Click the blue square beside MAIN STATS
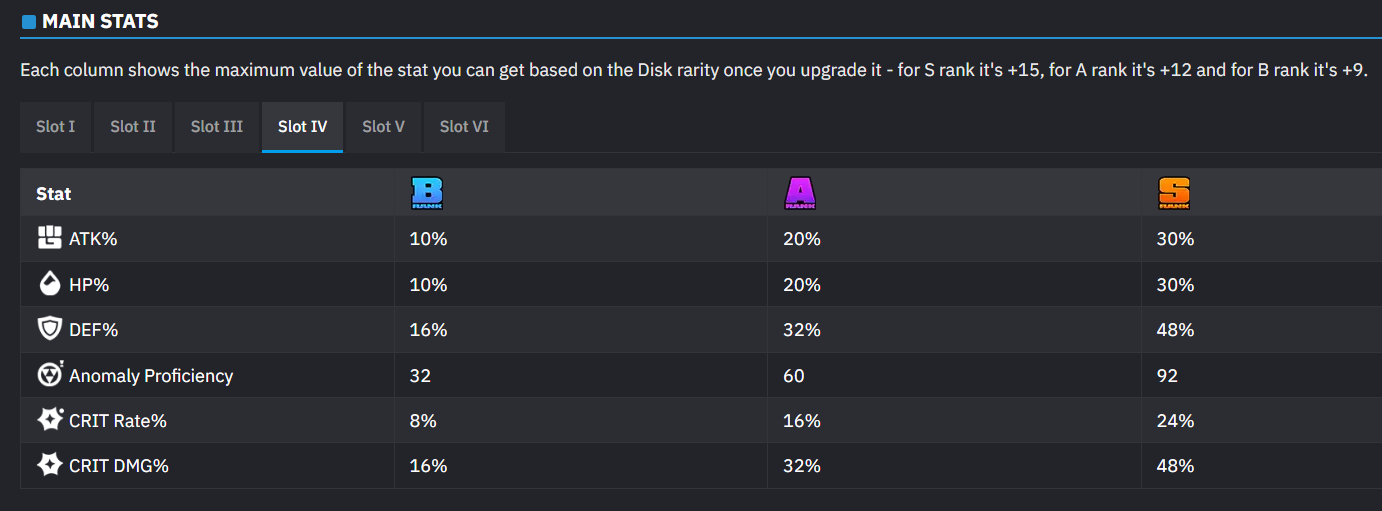The image size is (1382, 511). [x=28, y=22]
